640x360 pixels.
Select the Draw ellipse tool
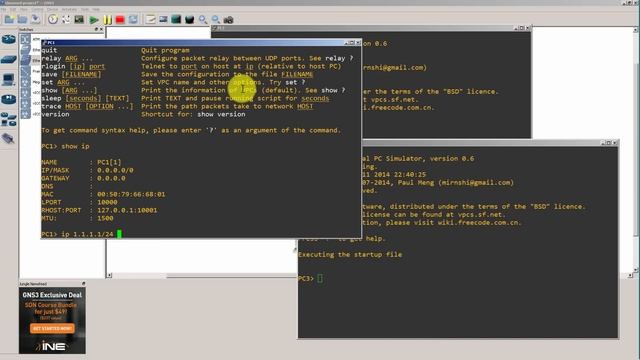point(189,19)
